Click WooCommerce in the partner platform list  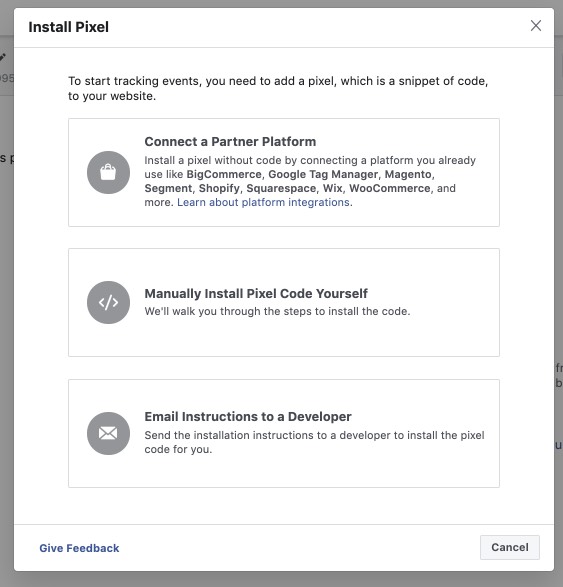click(390, 188)
